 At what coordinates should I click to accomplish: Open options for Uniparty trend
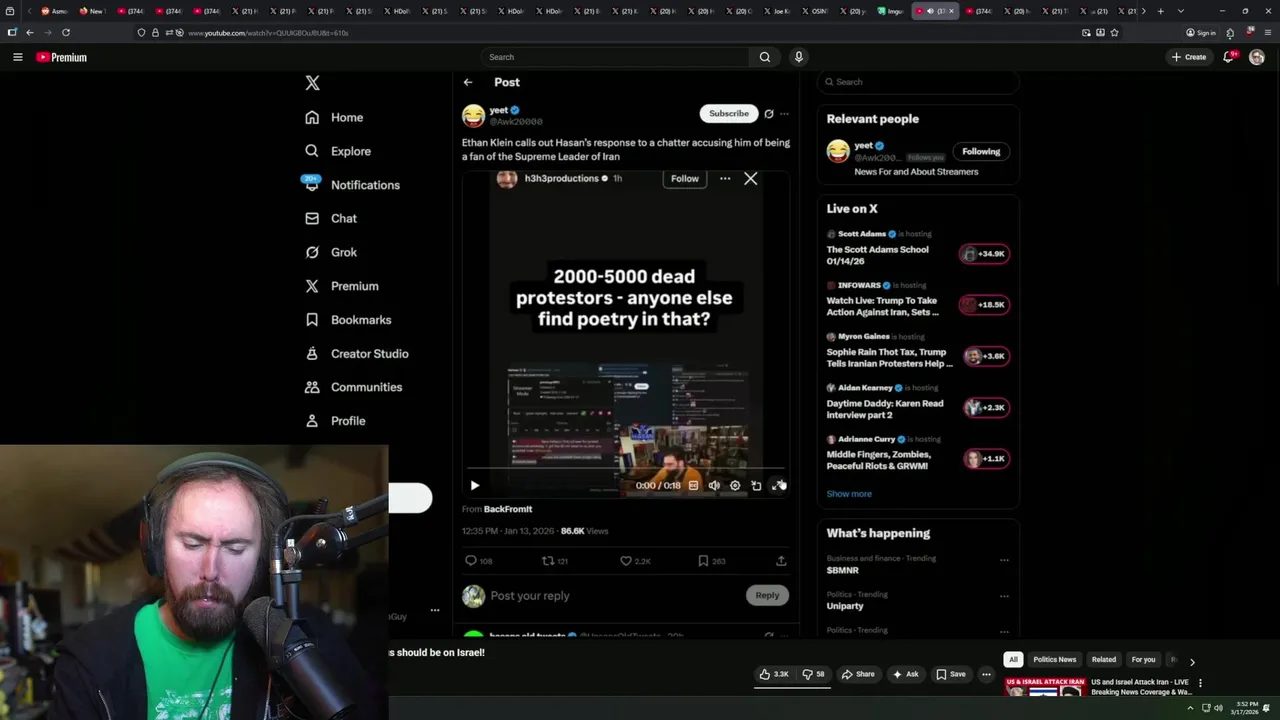click(x=1004, y=595)
